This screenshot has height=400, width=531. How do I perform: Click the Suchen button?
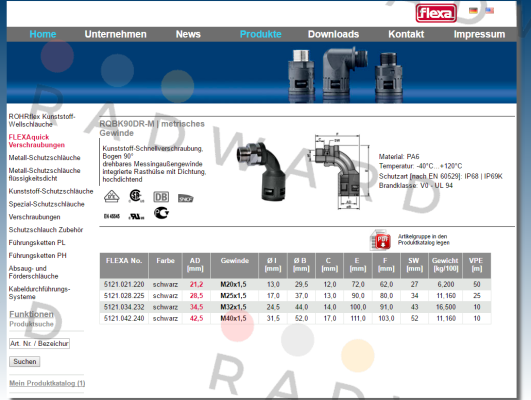[24, 361]
